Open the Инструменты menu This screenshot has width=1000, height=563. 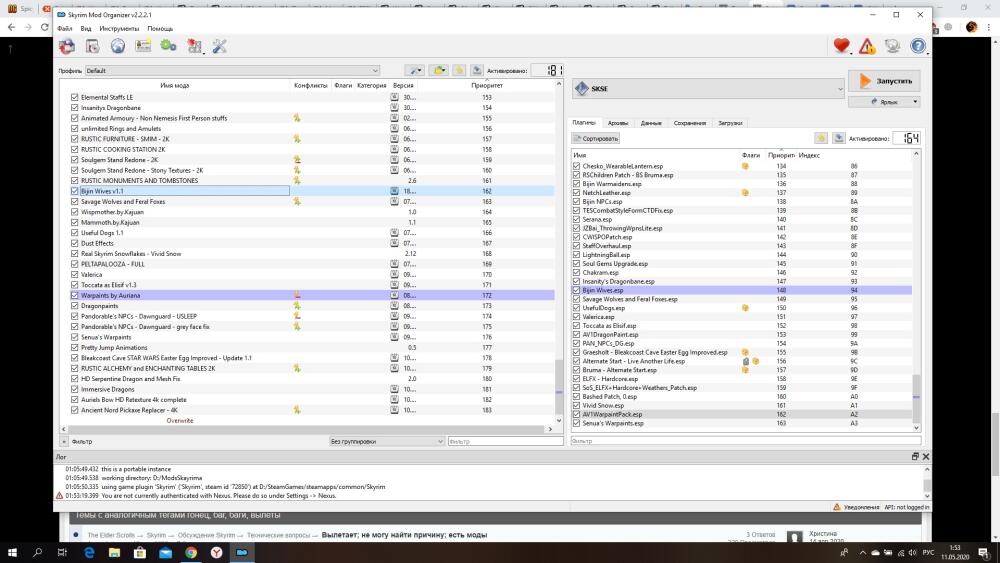119,29
